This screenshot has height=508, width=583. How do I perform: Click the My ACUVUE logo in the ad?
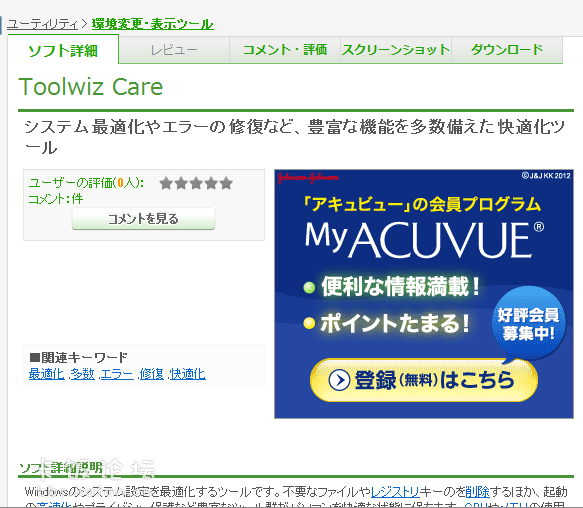[424, 240]
